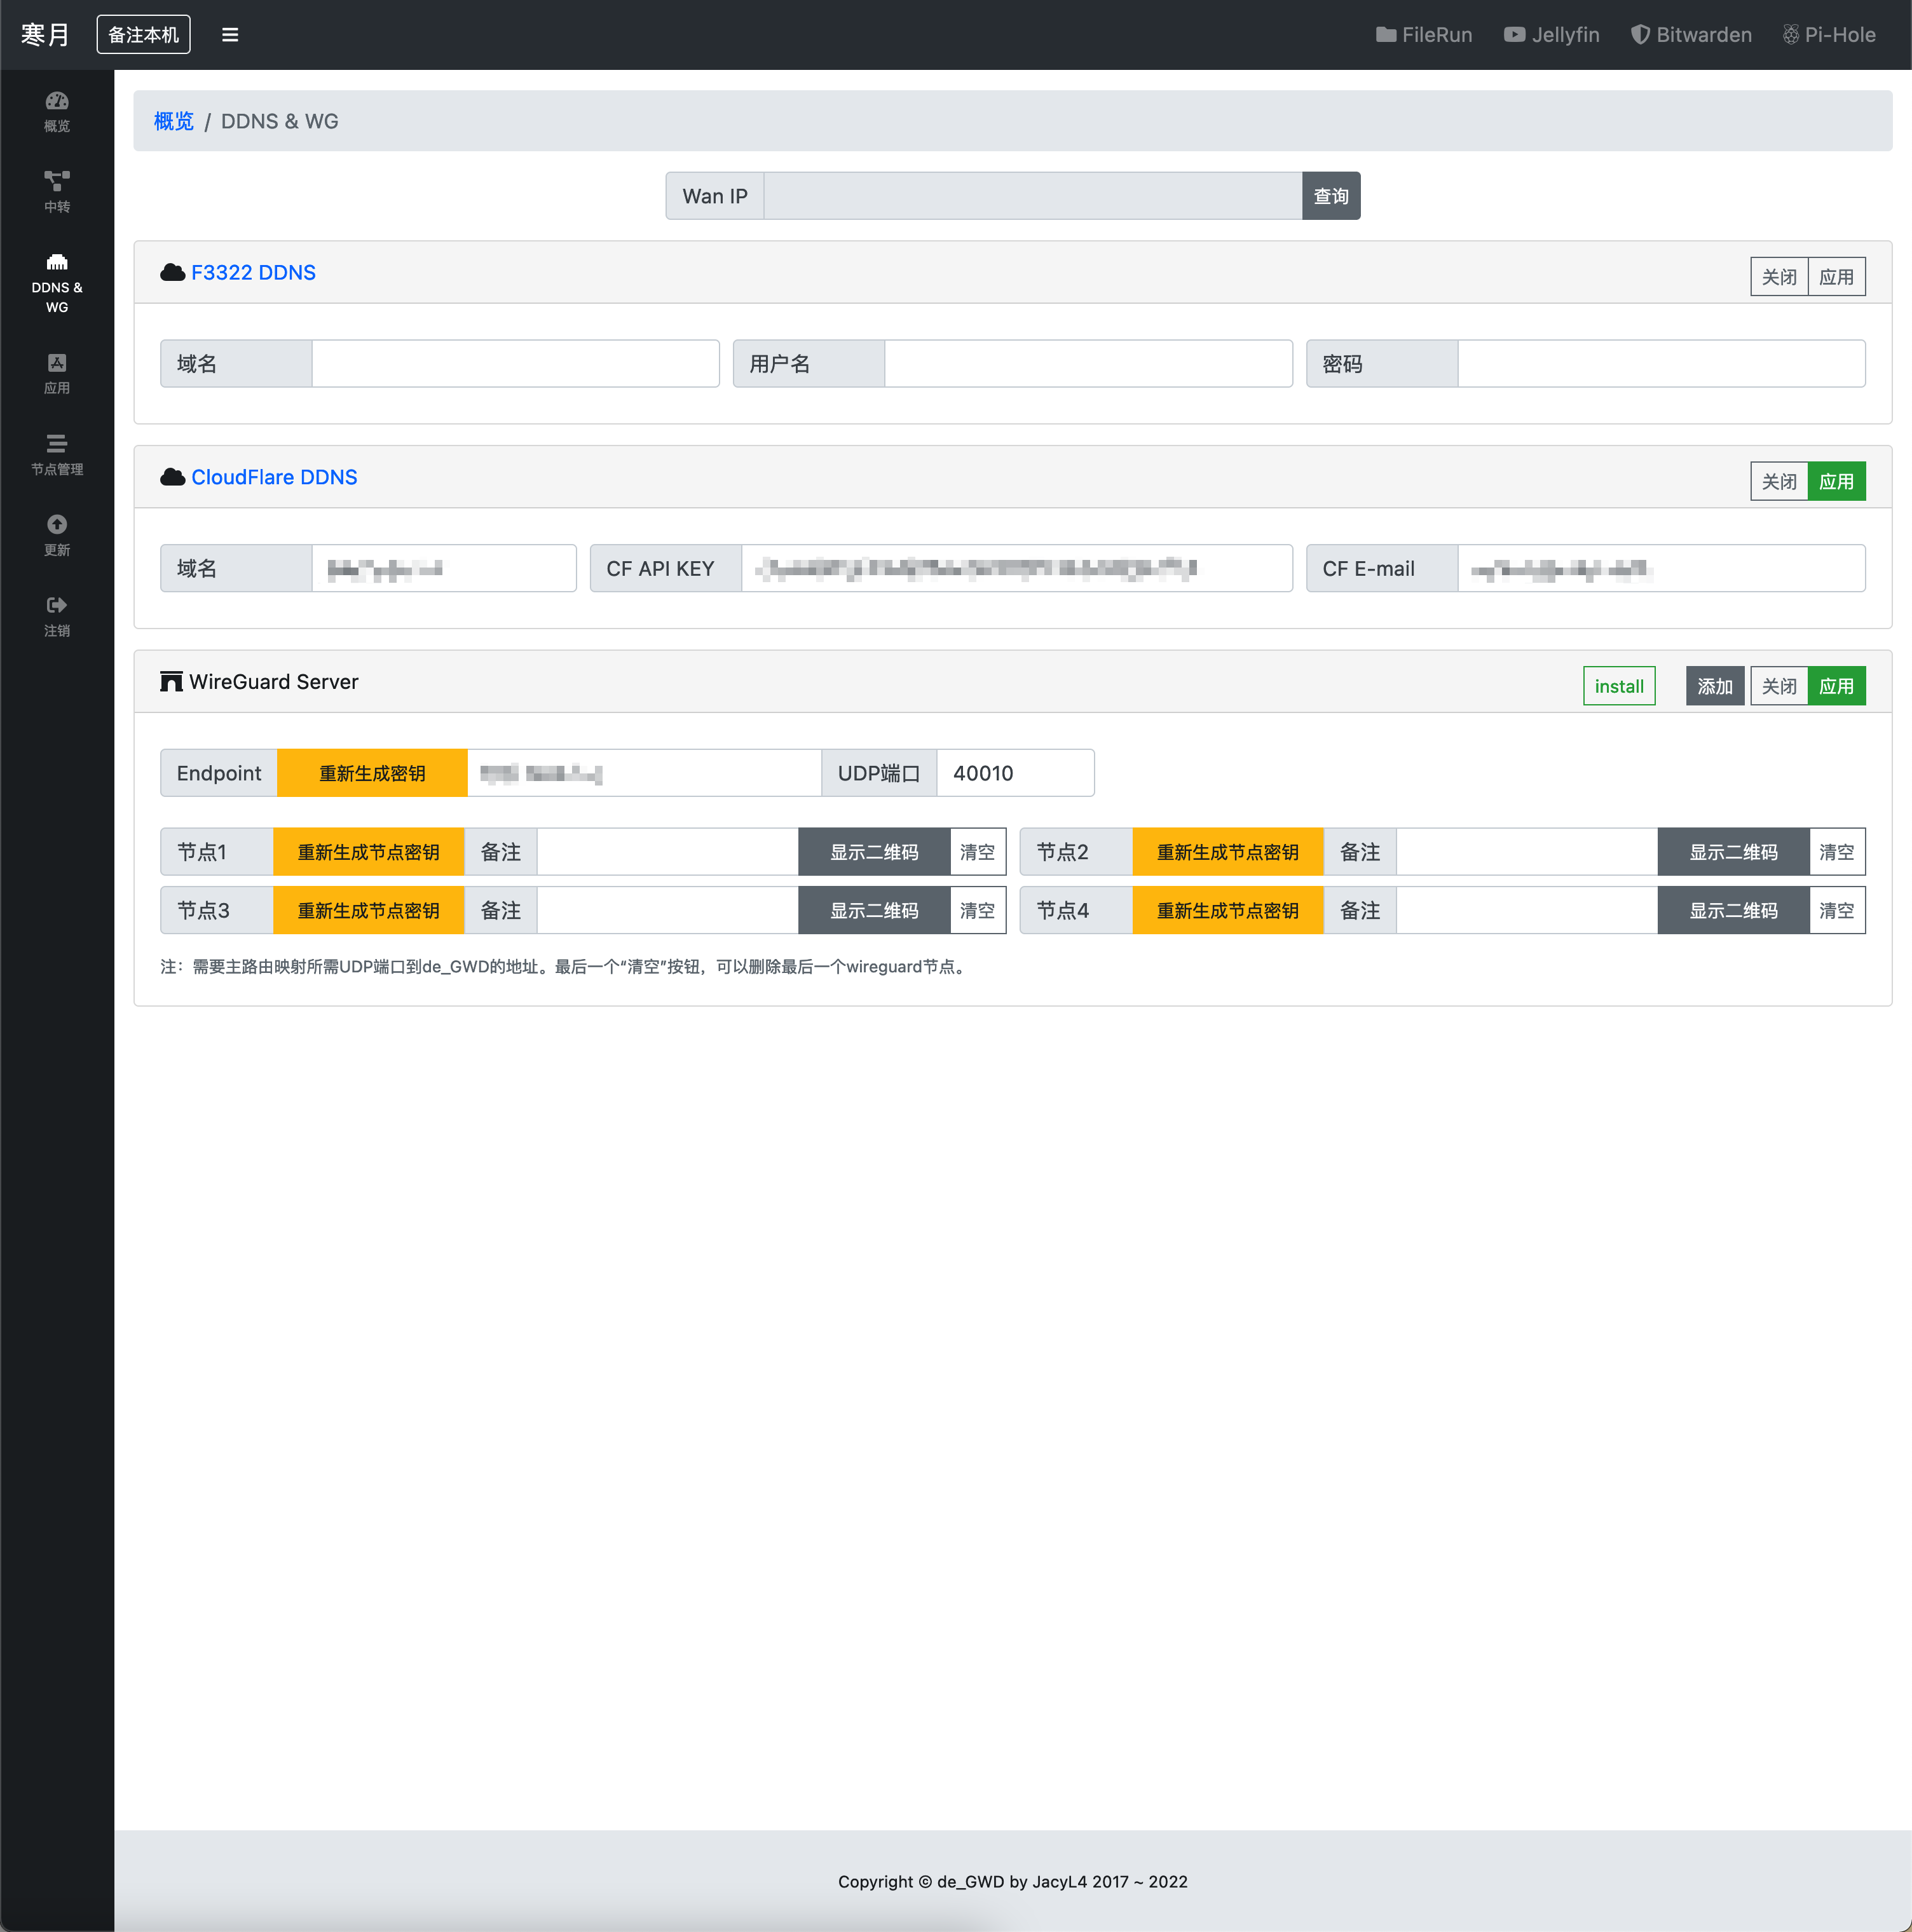
Task: Collapse the CloudFlare DDNS panel header
Action: pyautogui.click(x=274, y=477)
